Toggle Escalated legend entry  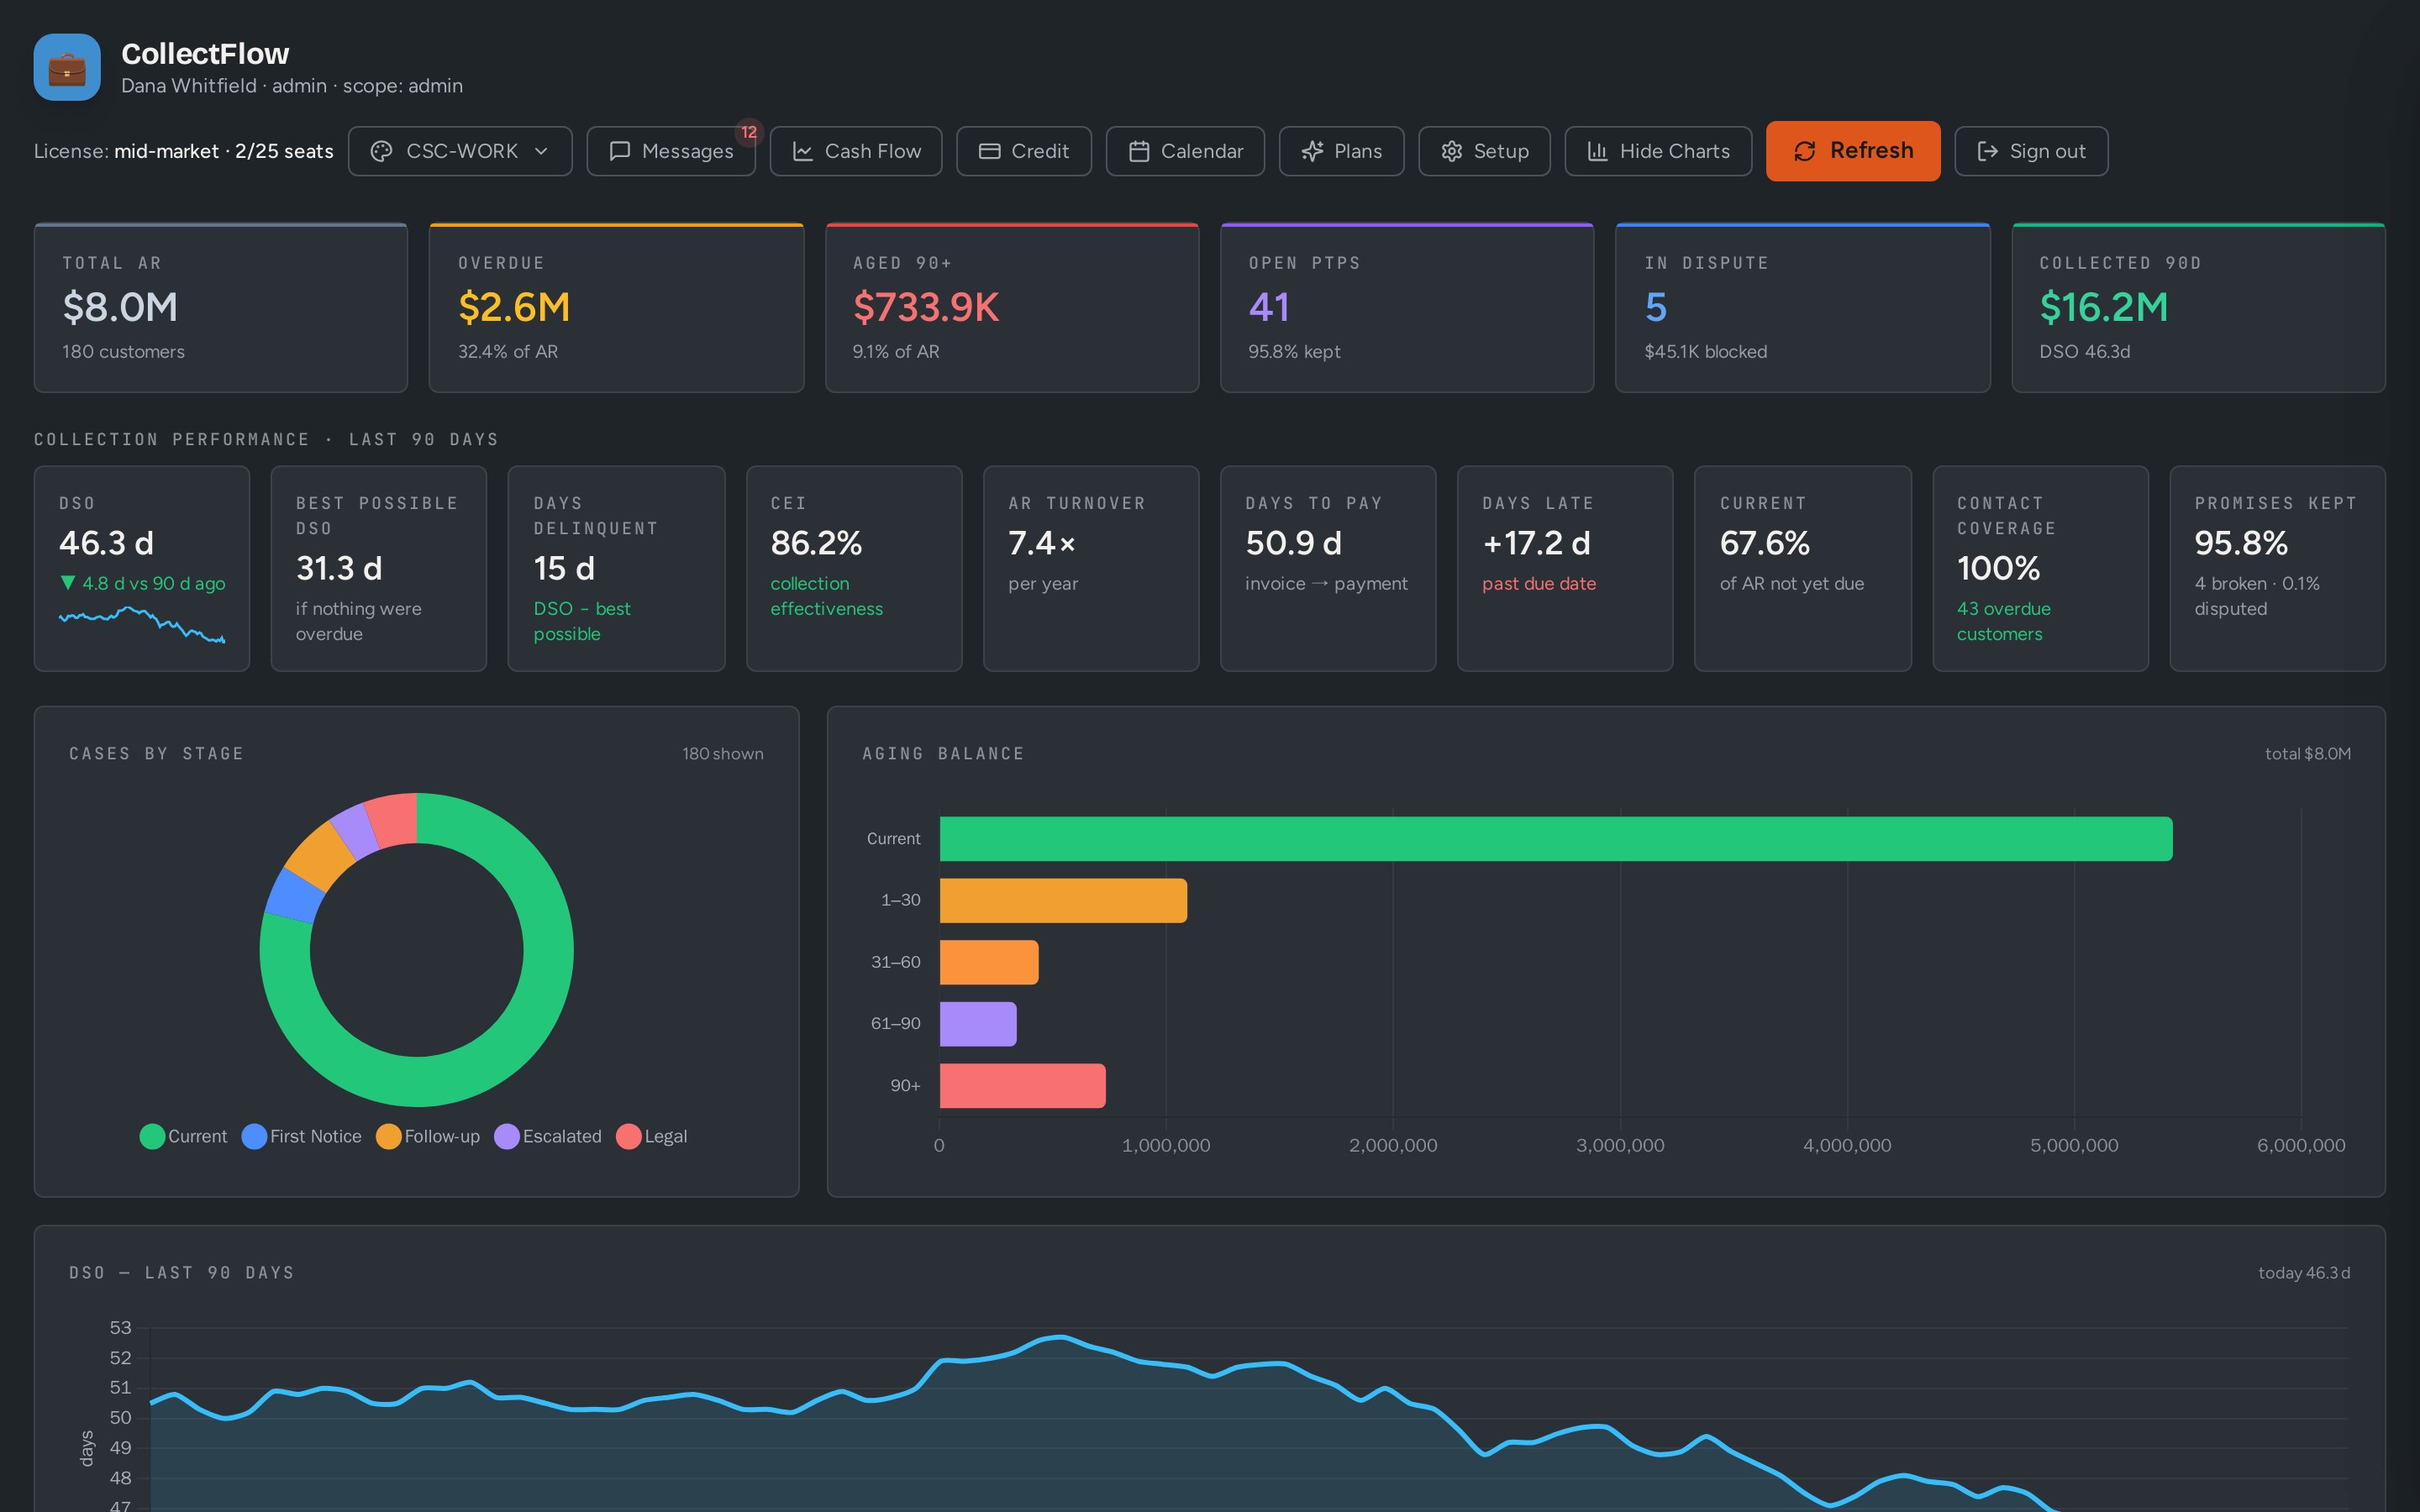548,1136
